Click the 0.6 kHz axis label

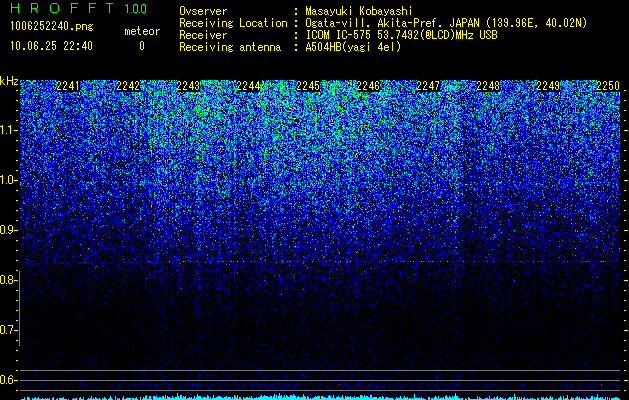click(x=8, y=380)
